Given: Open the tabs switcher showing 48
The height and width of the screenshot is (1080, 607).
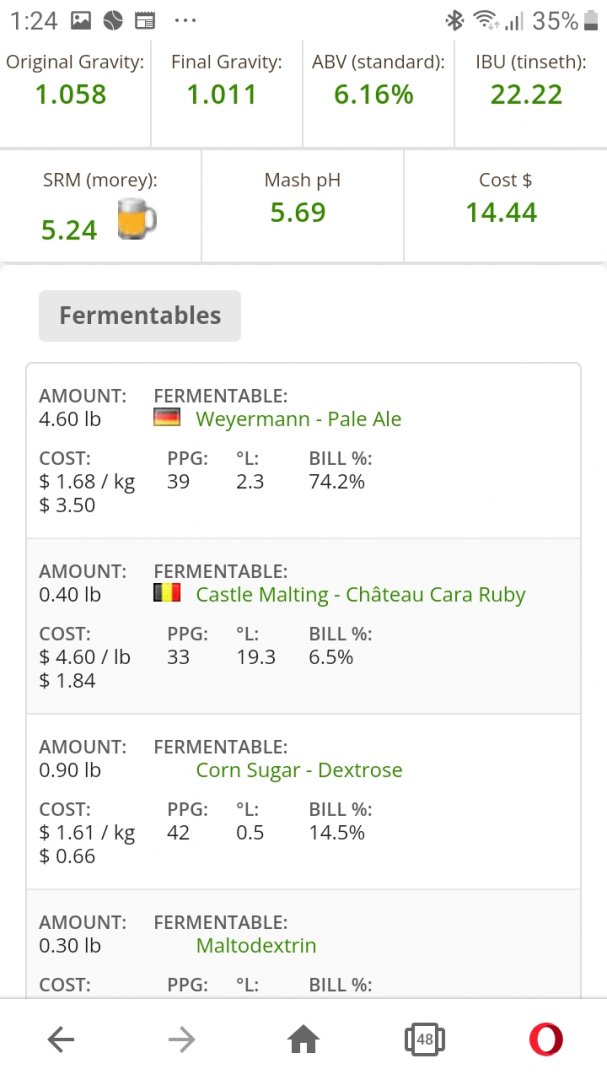Looking at the screenshot, I should (x=424, y=1039).
